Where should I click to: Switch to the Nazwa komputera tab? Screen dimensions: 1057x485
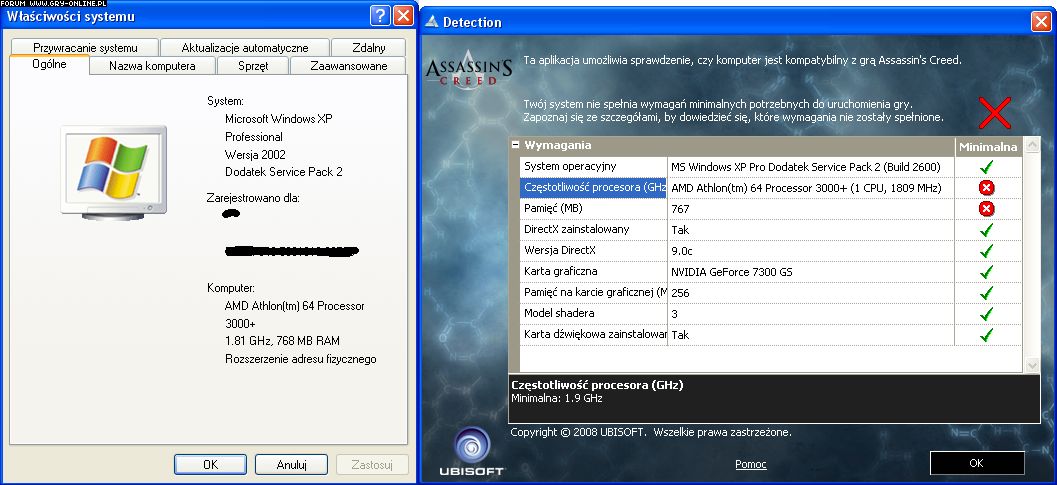click(152, 65)
